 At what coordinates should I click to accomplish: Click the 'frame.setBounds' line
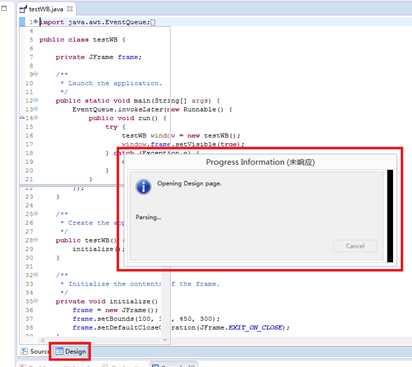pos(146,319)
